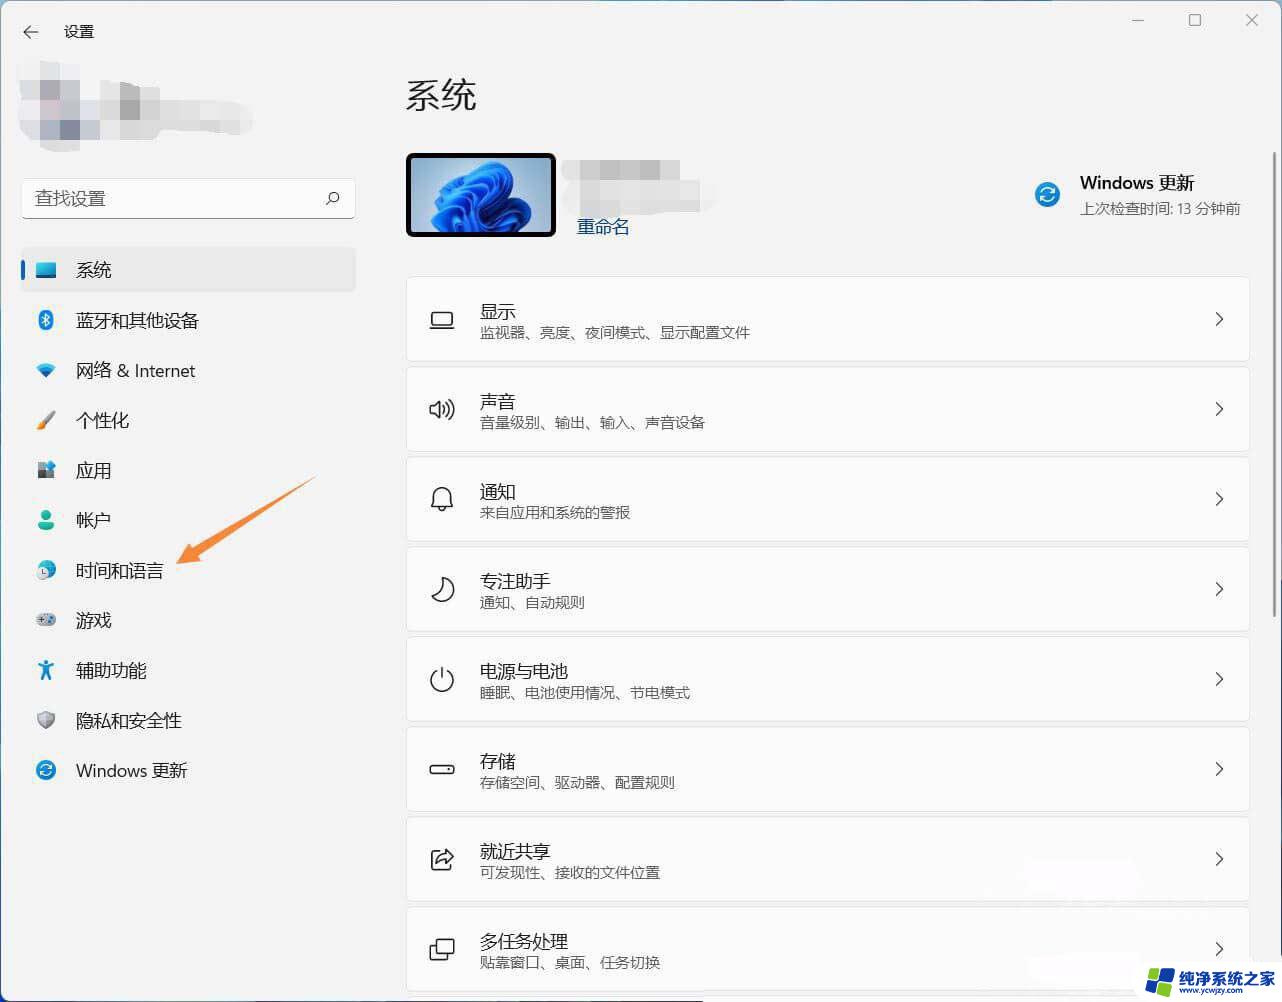Click the sidebar Windows 更新 sync icon

[x=46, y=770]
